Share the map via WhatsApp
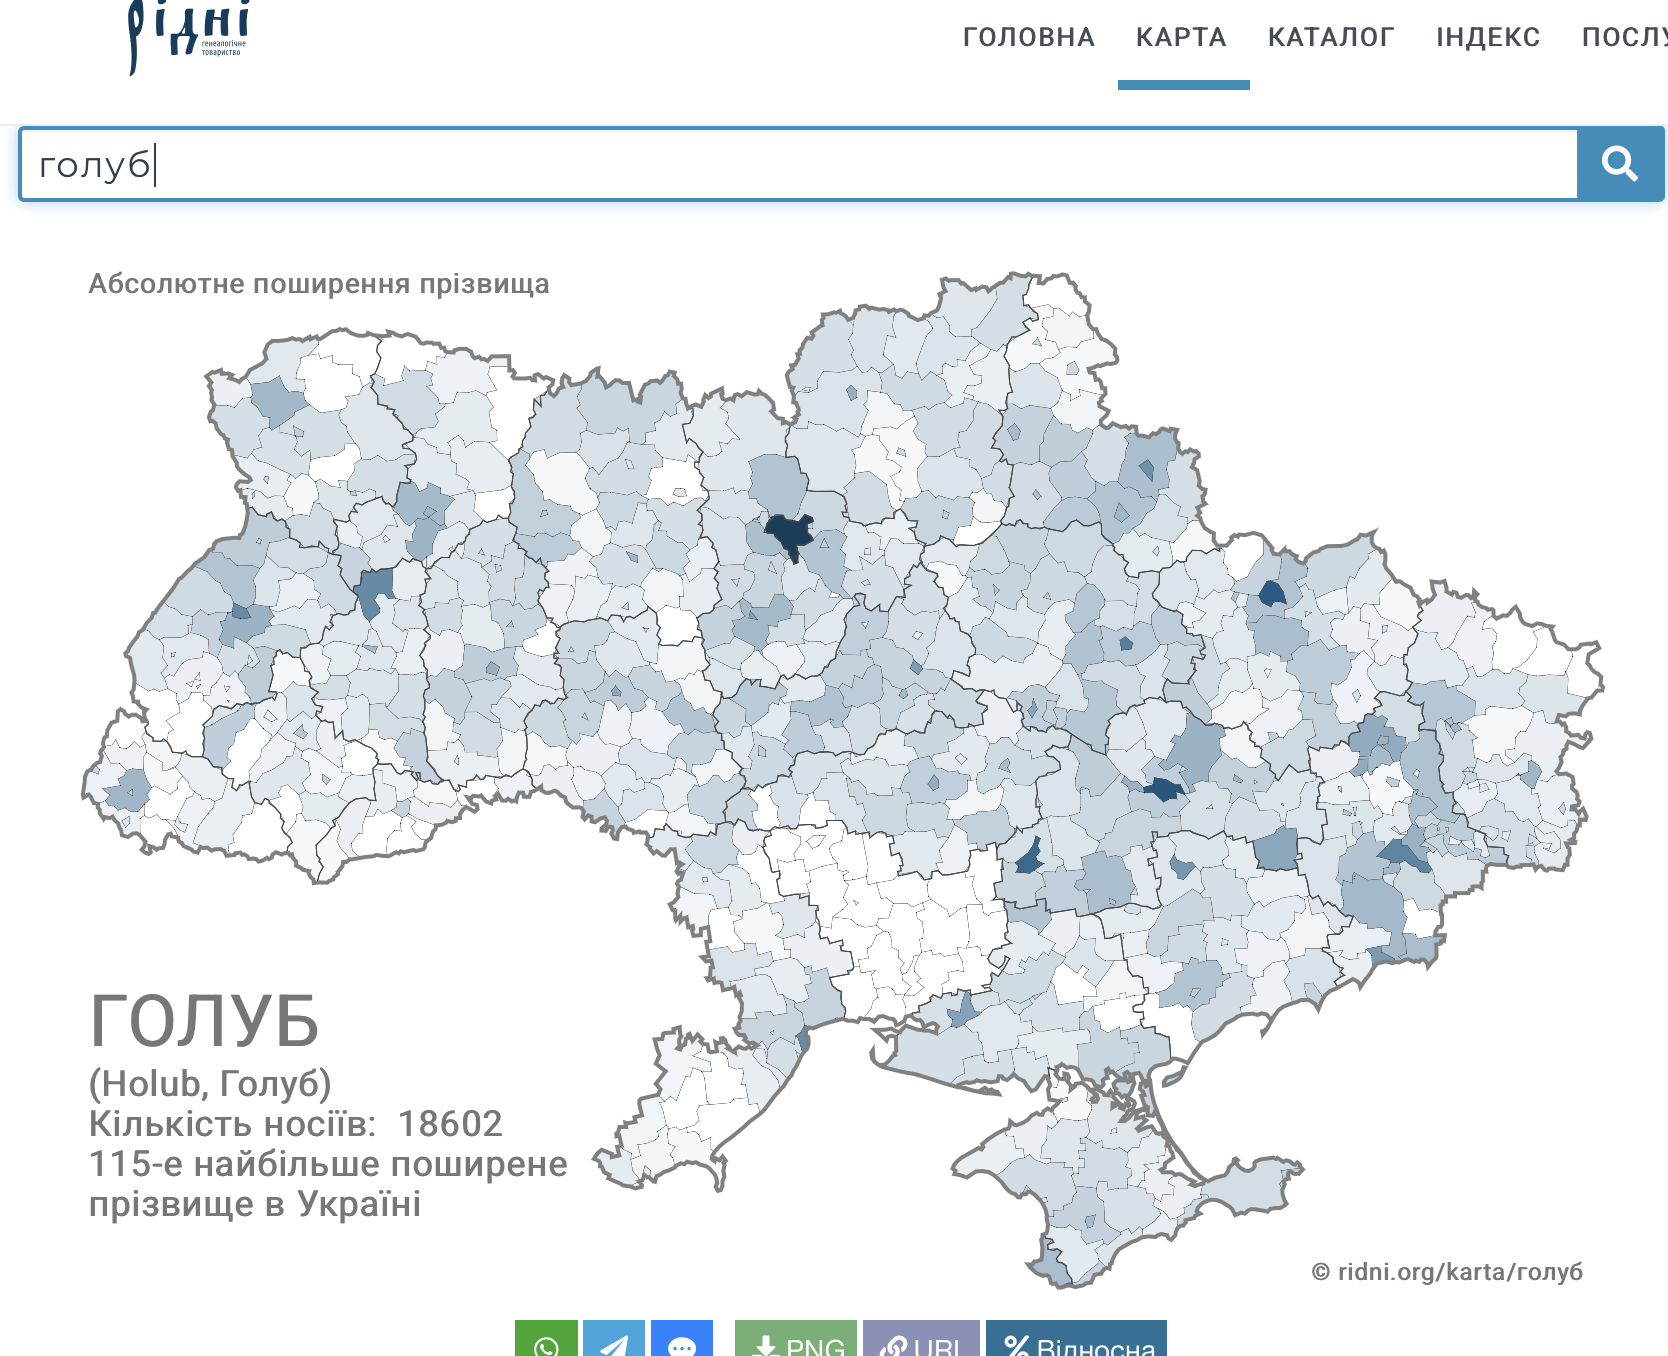Screen dimensions: 1668x1356 pos(546,1341)
